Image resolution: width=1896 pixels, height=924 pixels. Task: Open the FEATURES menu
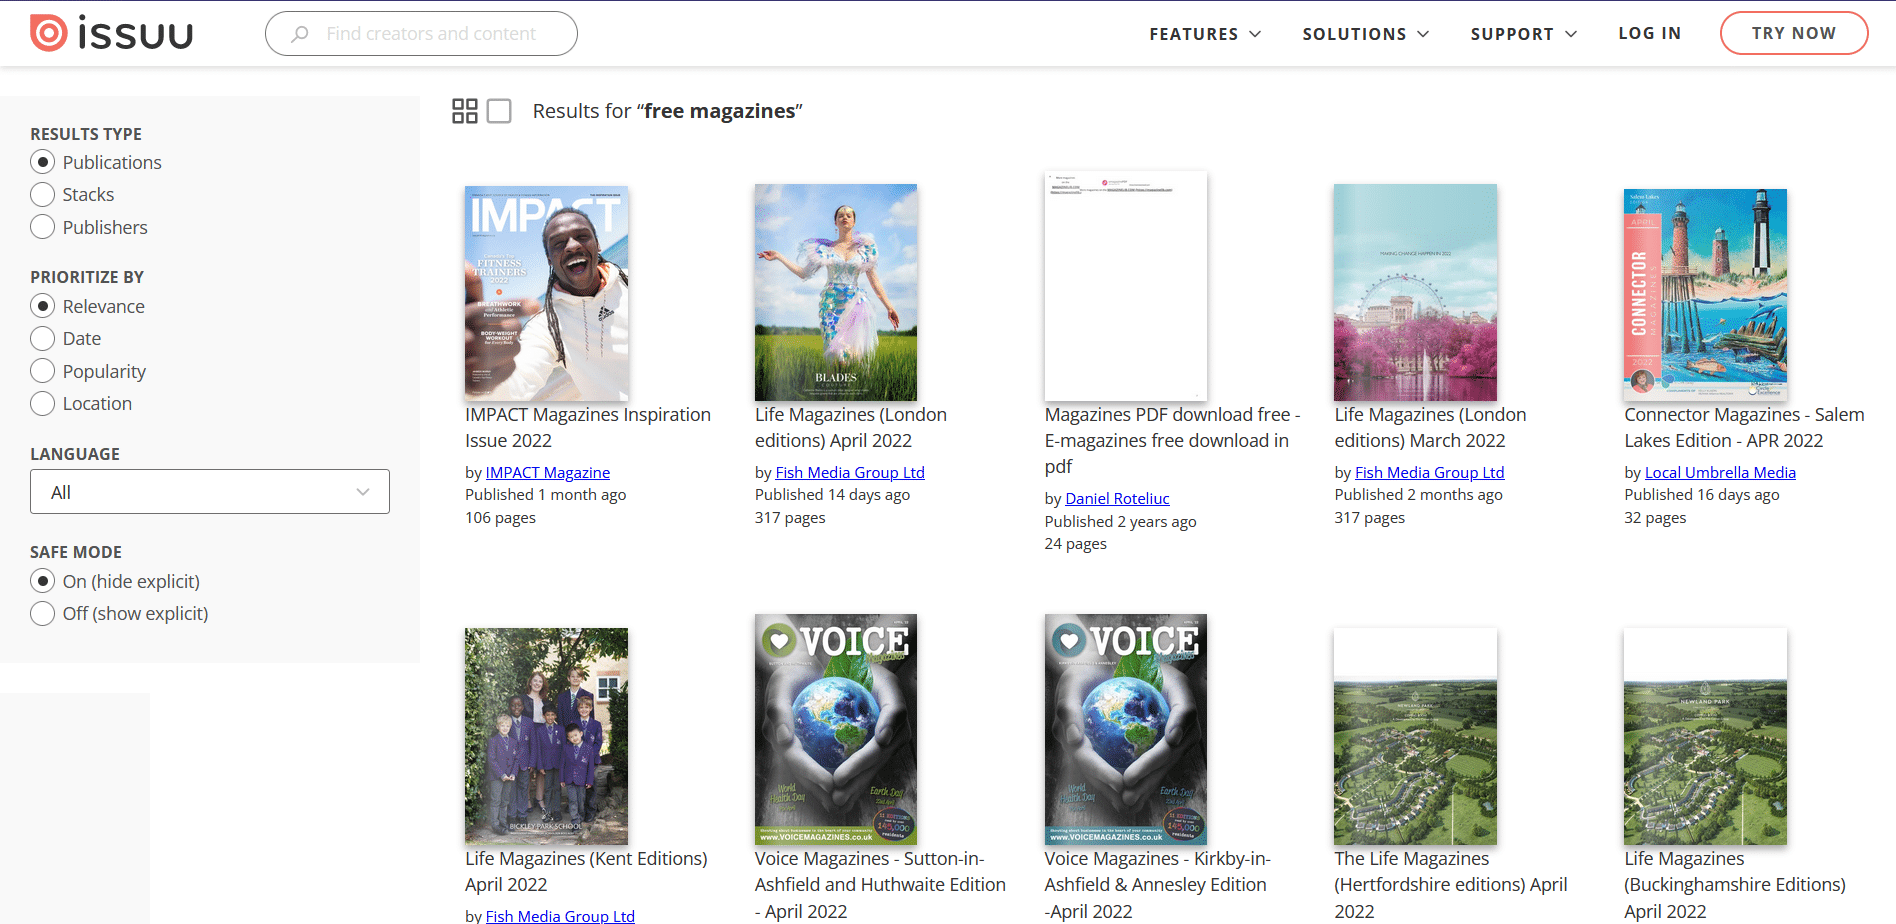click(1205, 34)
